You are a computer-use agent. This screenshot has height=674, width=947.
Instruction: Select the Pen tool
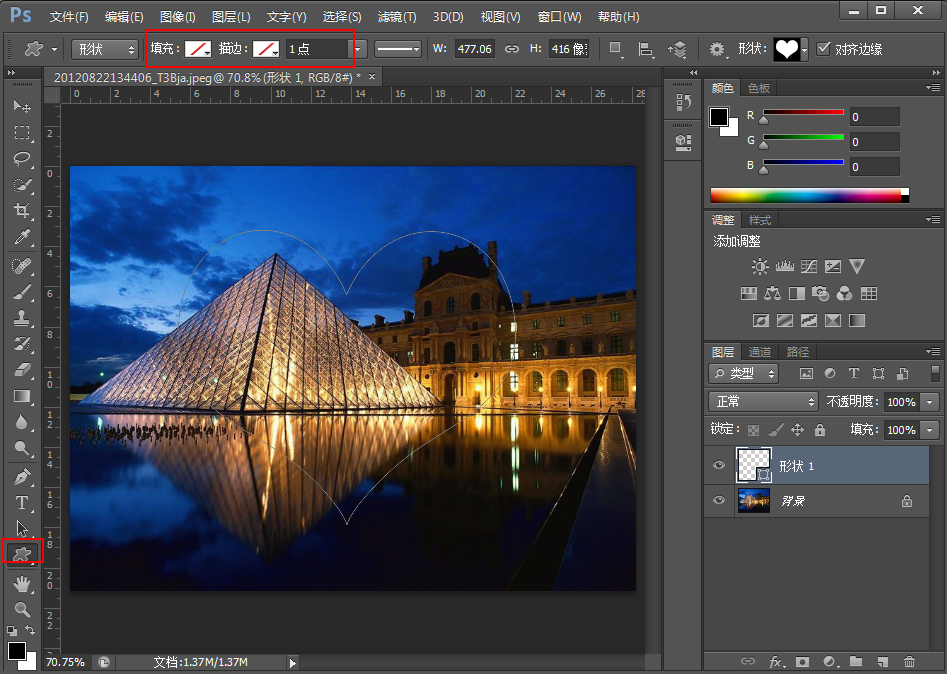click(21, 476)
